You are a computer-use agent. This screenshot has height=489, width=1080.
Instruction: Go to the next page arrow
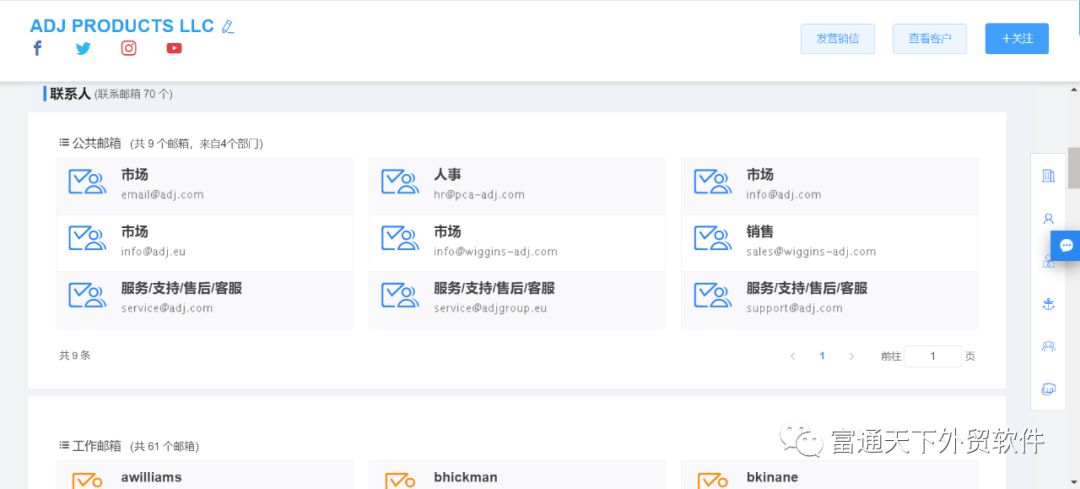pyautogui.click(x=851, y=356)
